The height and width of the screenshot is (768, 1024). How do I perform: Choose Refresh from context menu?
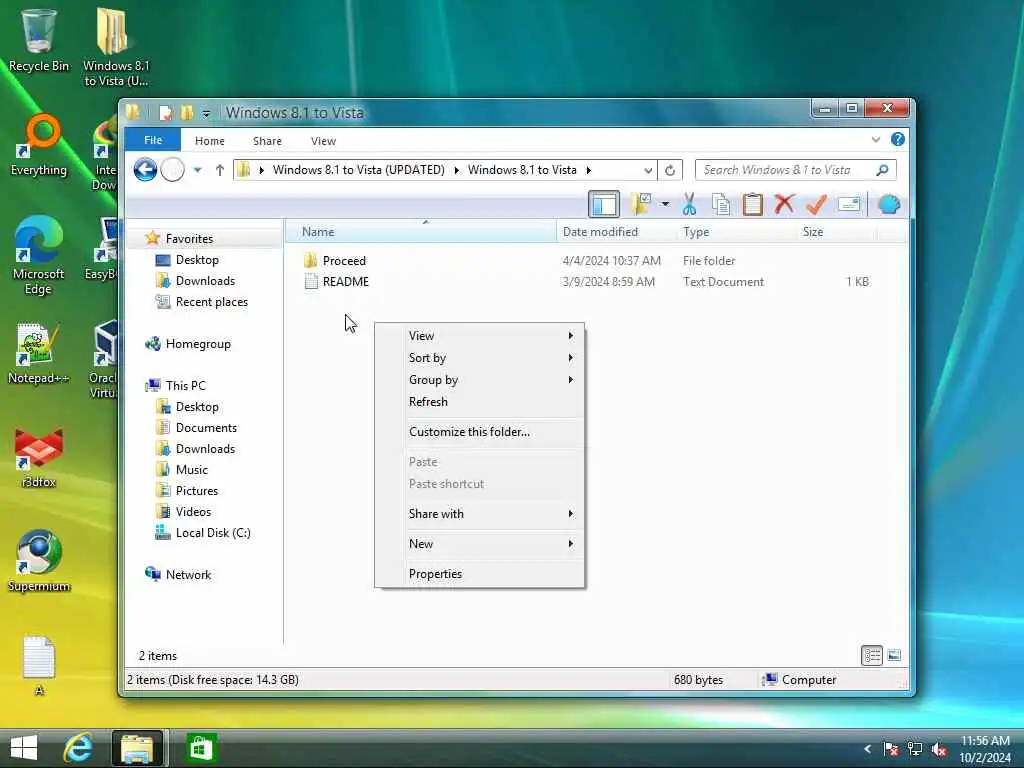point(479,402)
